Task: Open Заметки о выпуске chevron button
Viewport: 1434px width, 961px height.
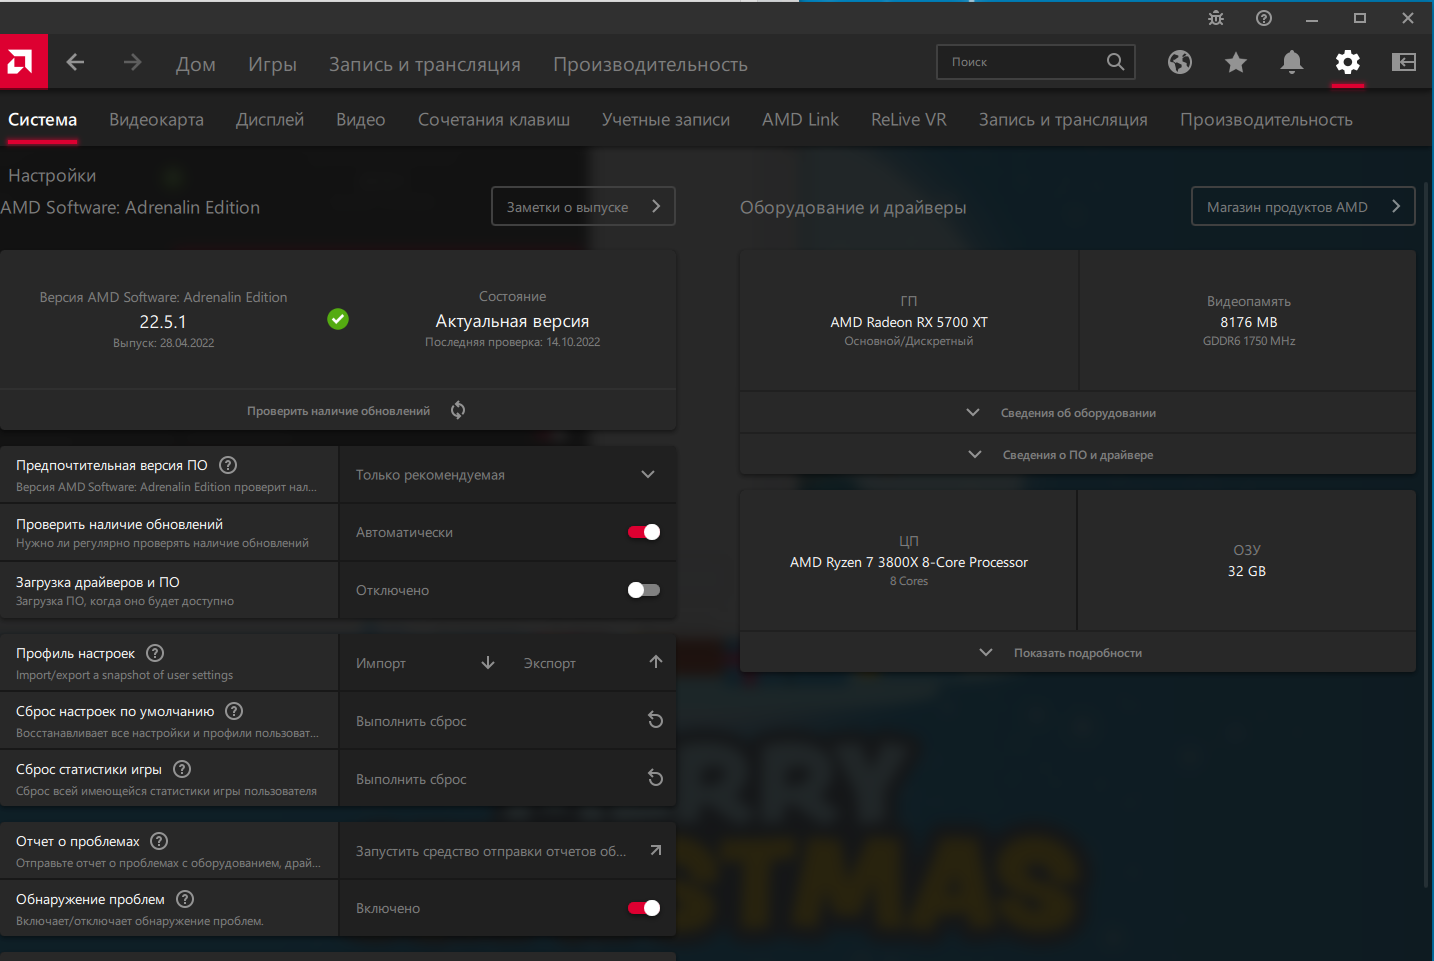Action: click(x=583, y=206)
